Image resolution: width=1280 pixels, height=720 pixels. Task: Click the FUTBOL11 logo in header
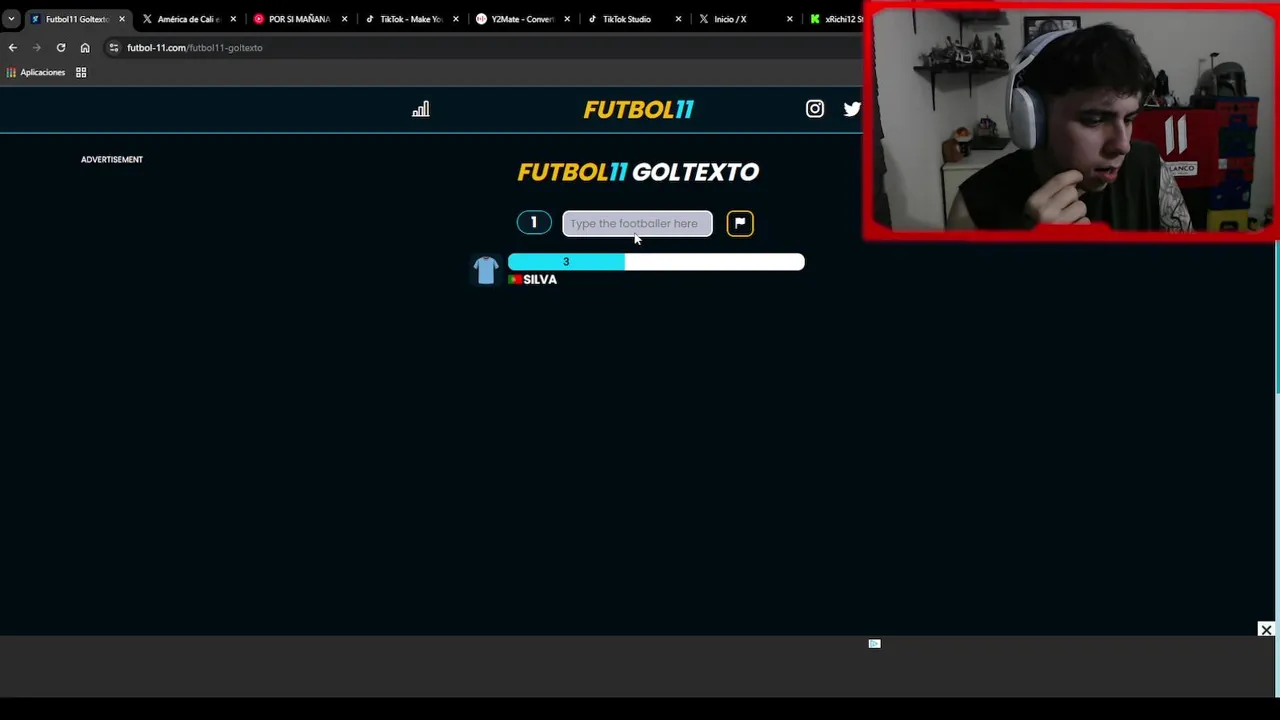638,109
